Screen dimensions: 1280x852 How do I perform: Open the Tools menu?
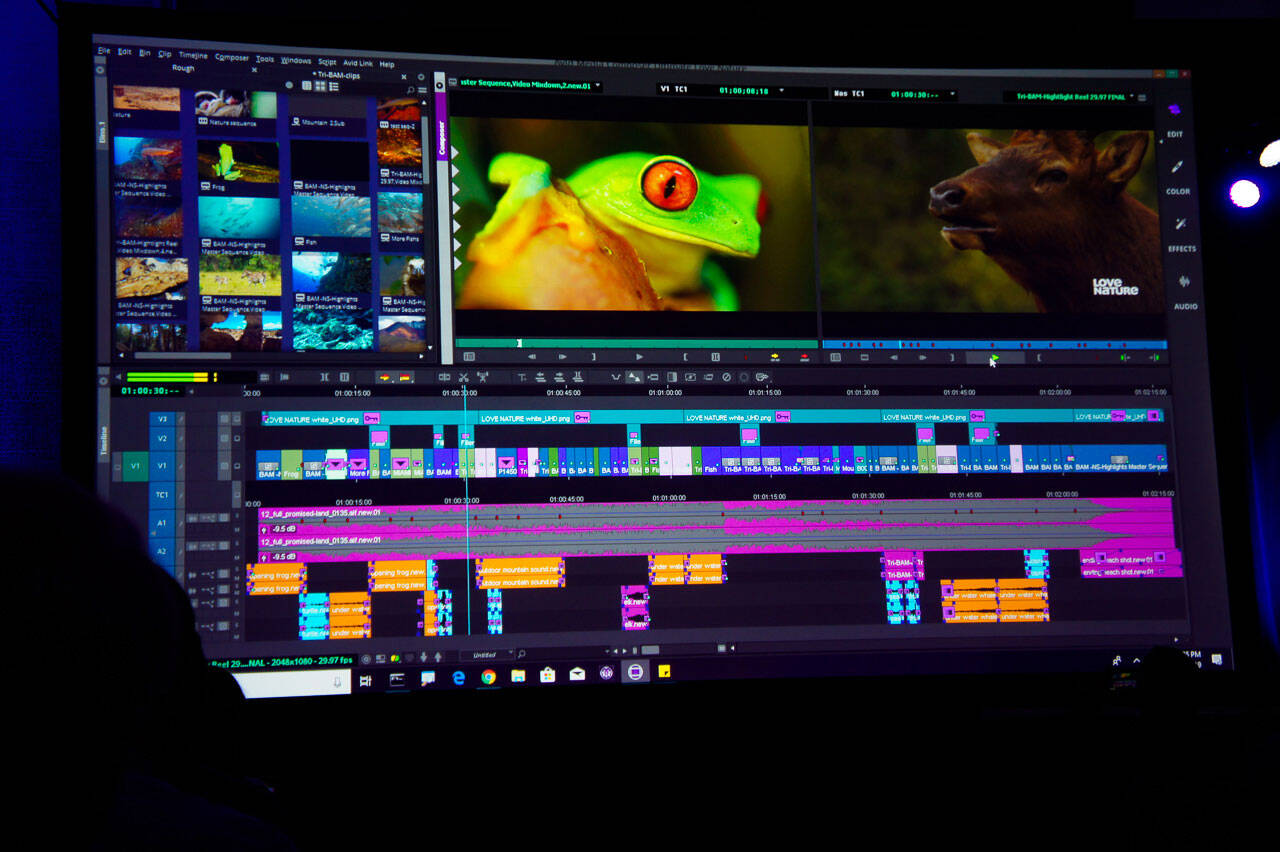265,59
